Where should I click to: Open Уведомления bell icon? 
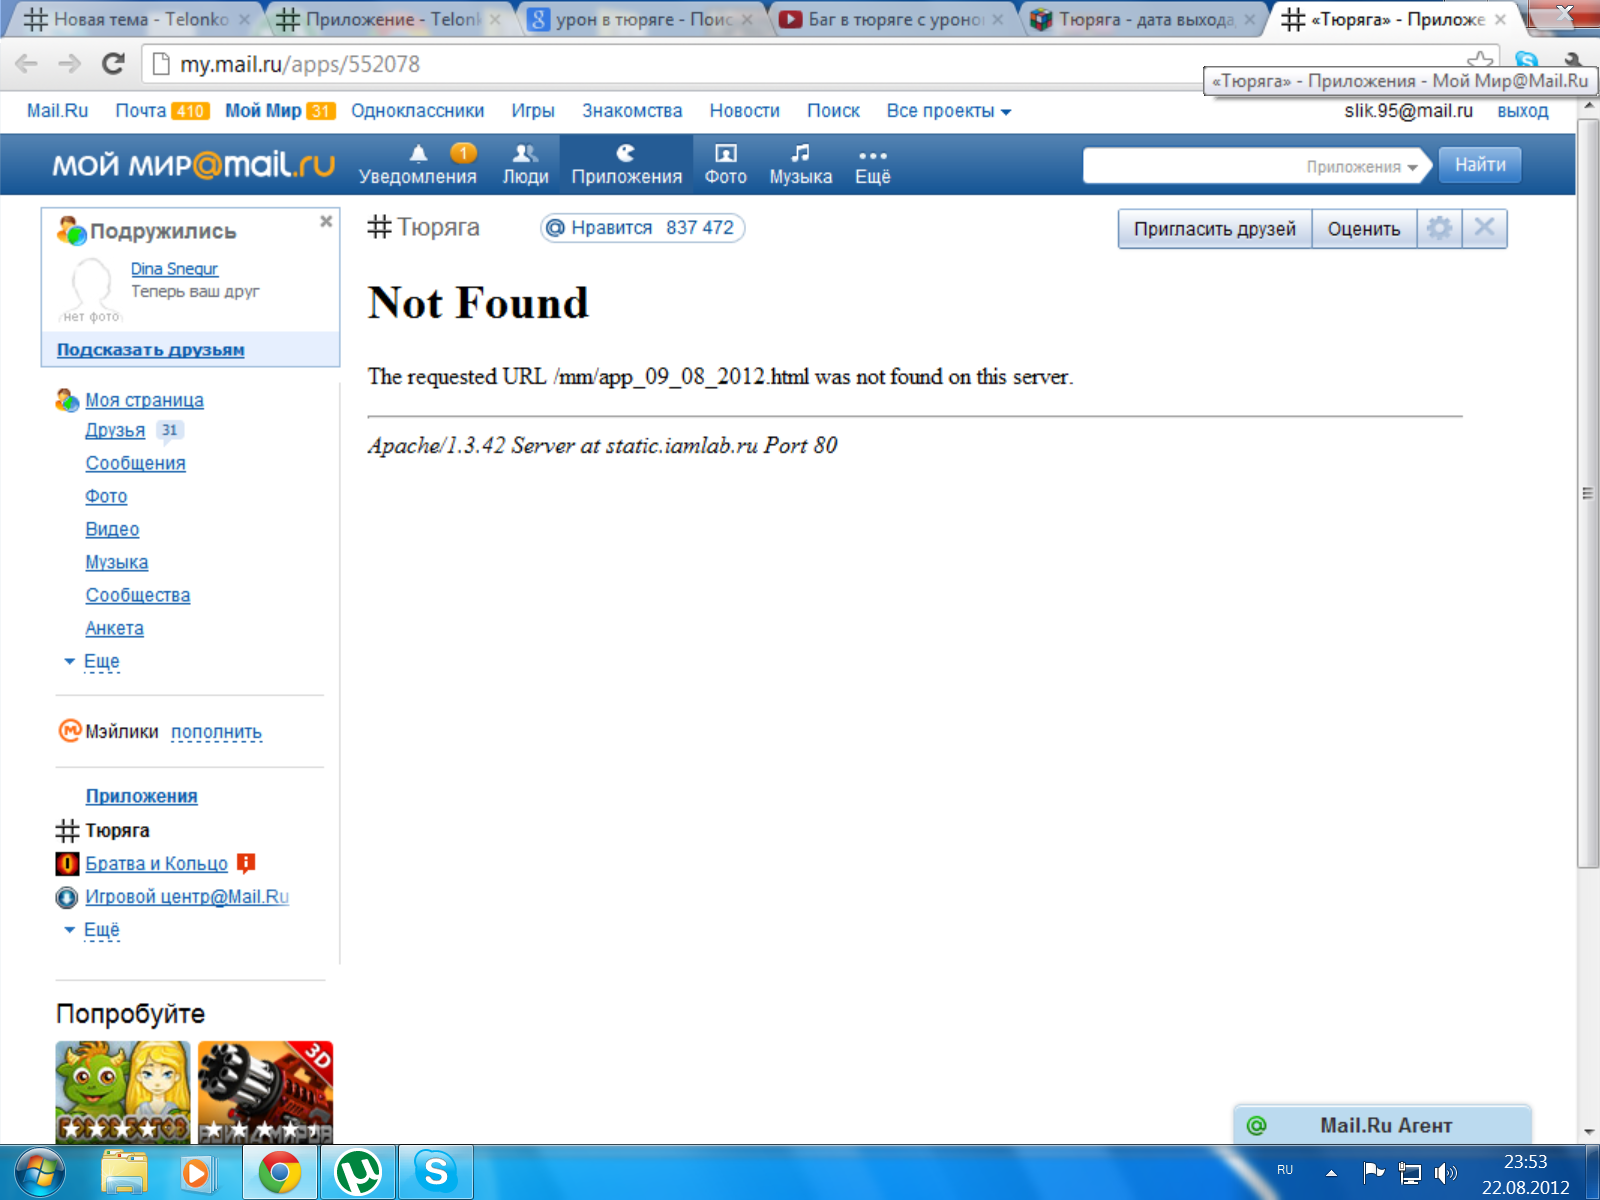click(418, 153)
